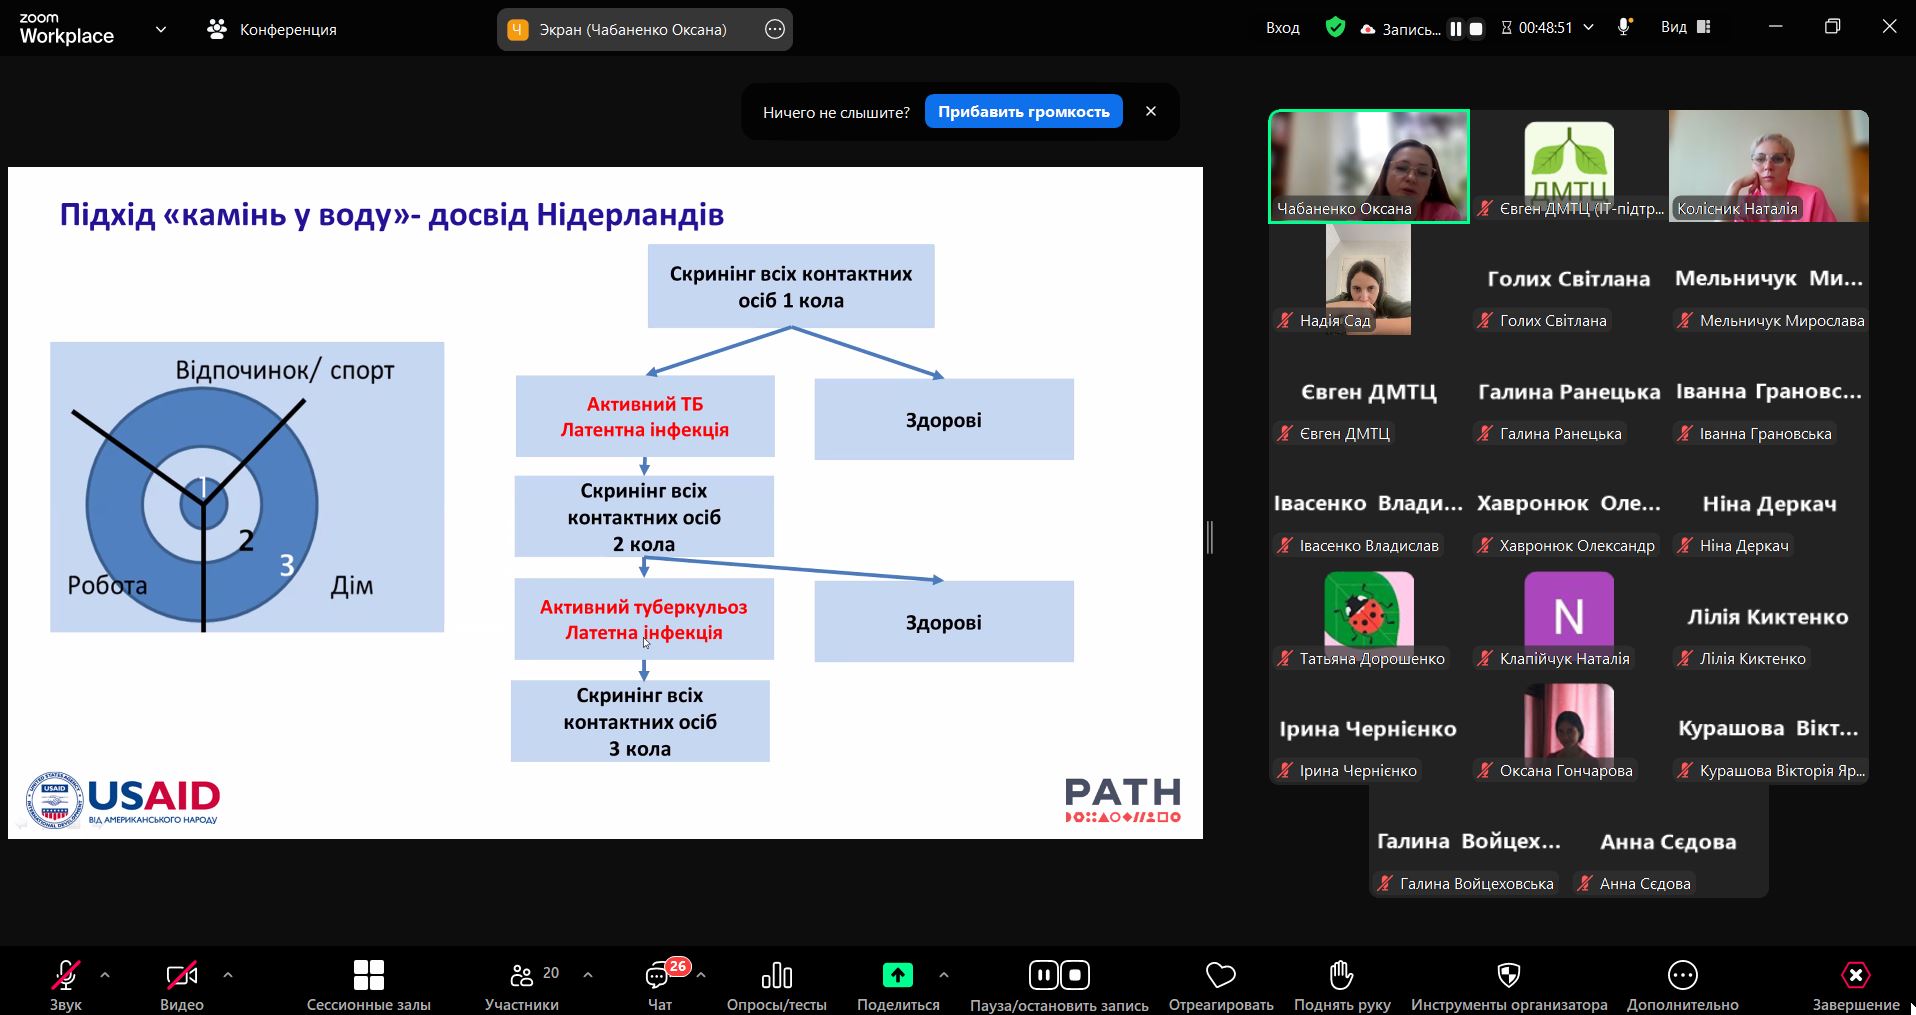Image resolution: width=1916 pixels, height=1015 pixels.
Task: Unmute microphone via Звук button
Action: [x=65, y=976]
